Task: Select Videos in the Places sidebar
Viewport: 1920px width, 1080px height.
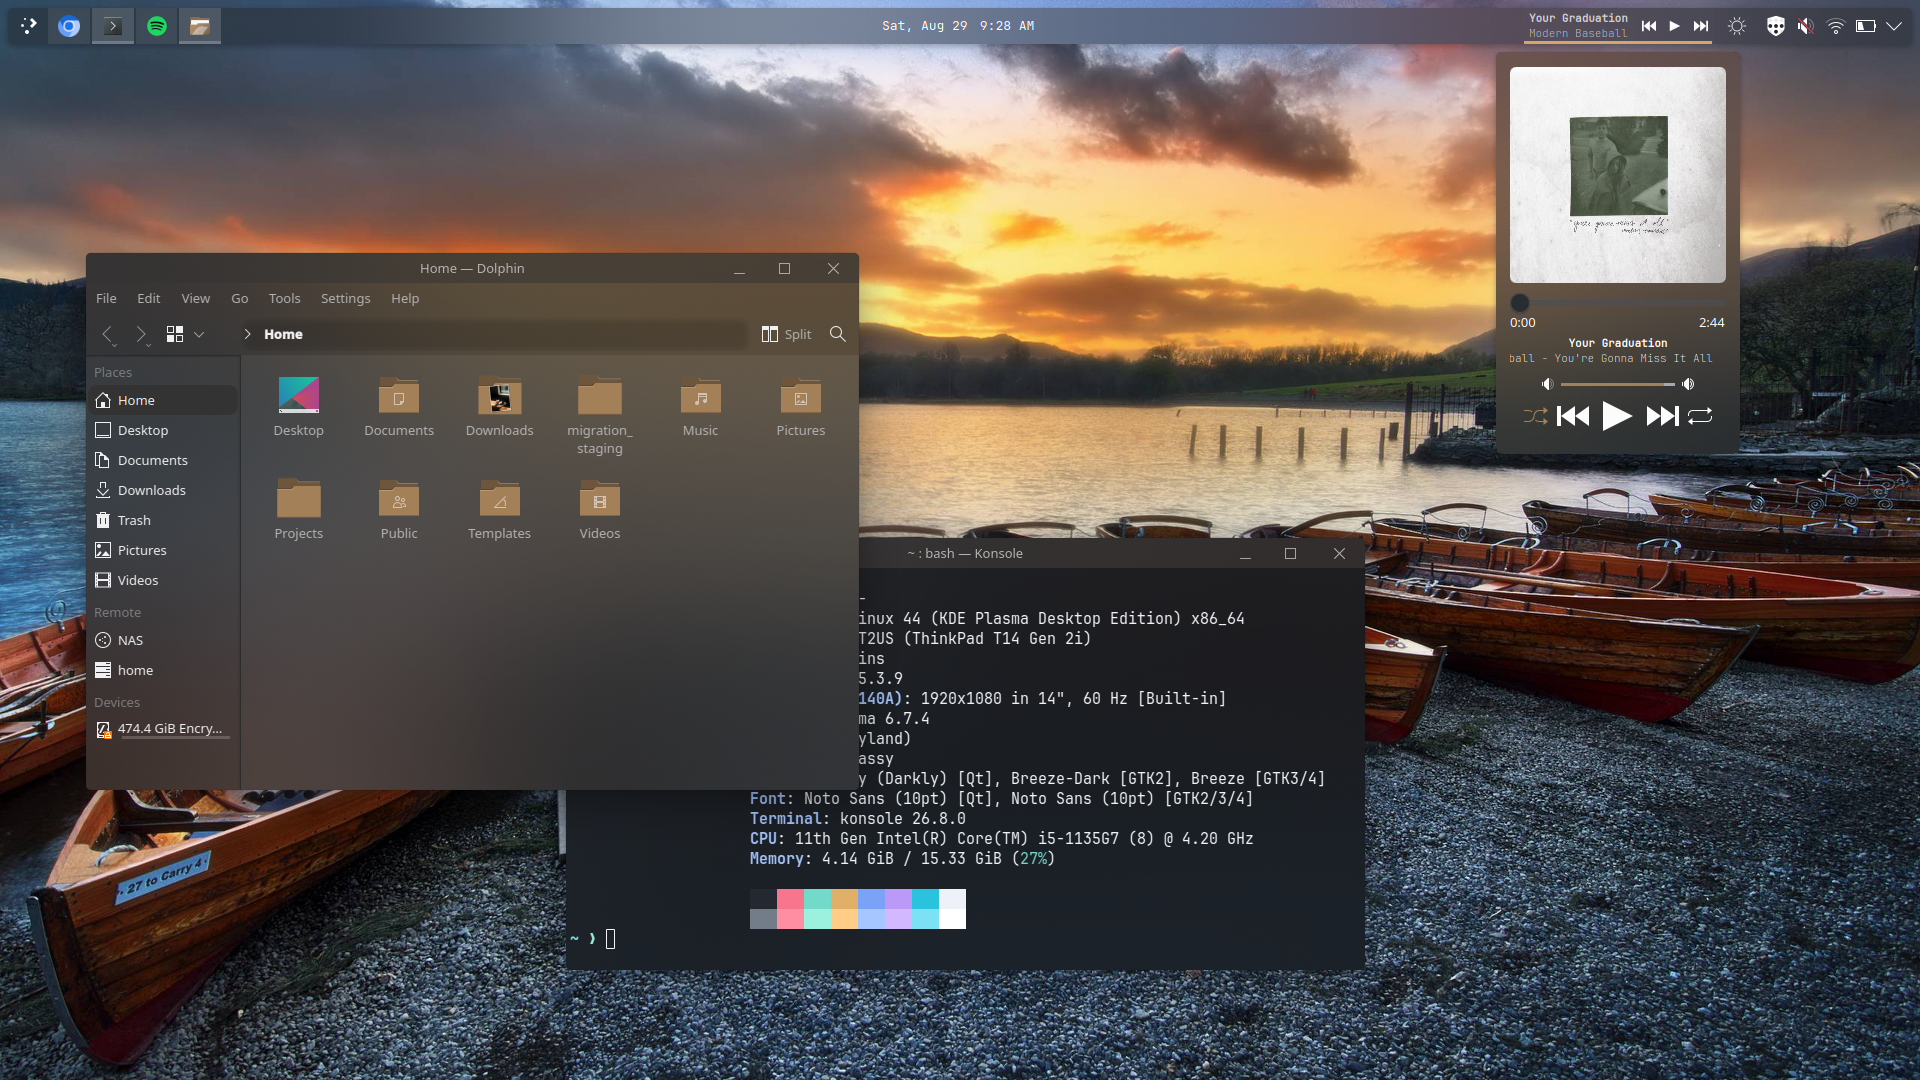Action: click(164, 580)
